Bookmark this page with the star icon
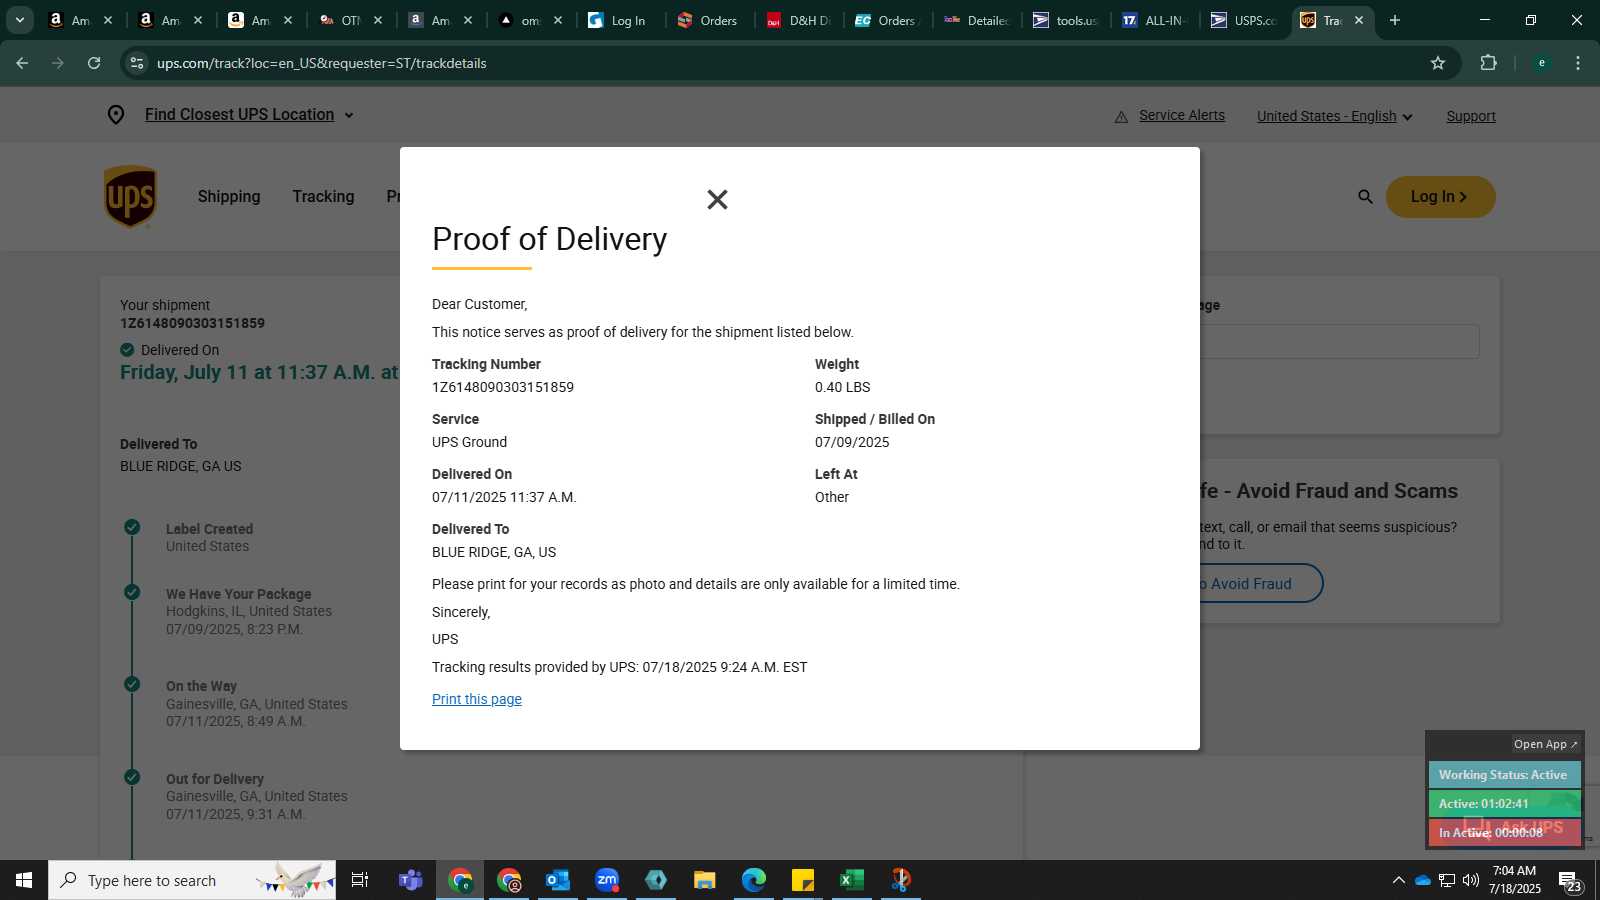The image size is (1600, 900). point(1438,63)
